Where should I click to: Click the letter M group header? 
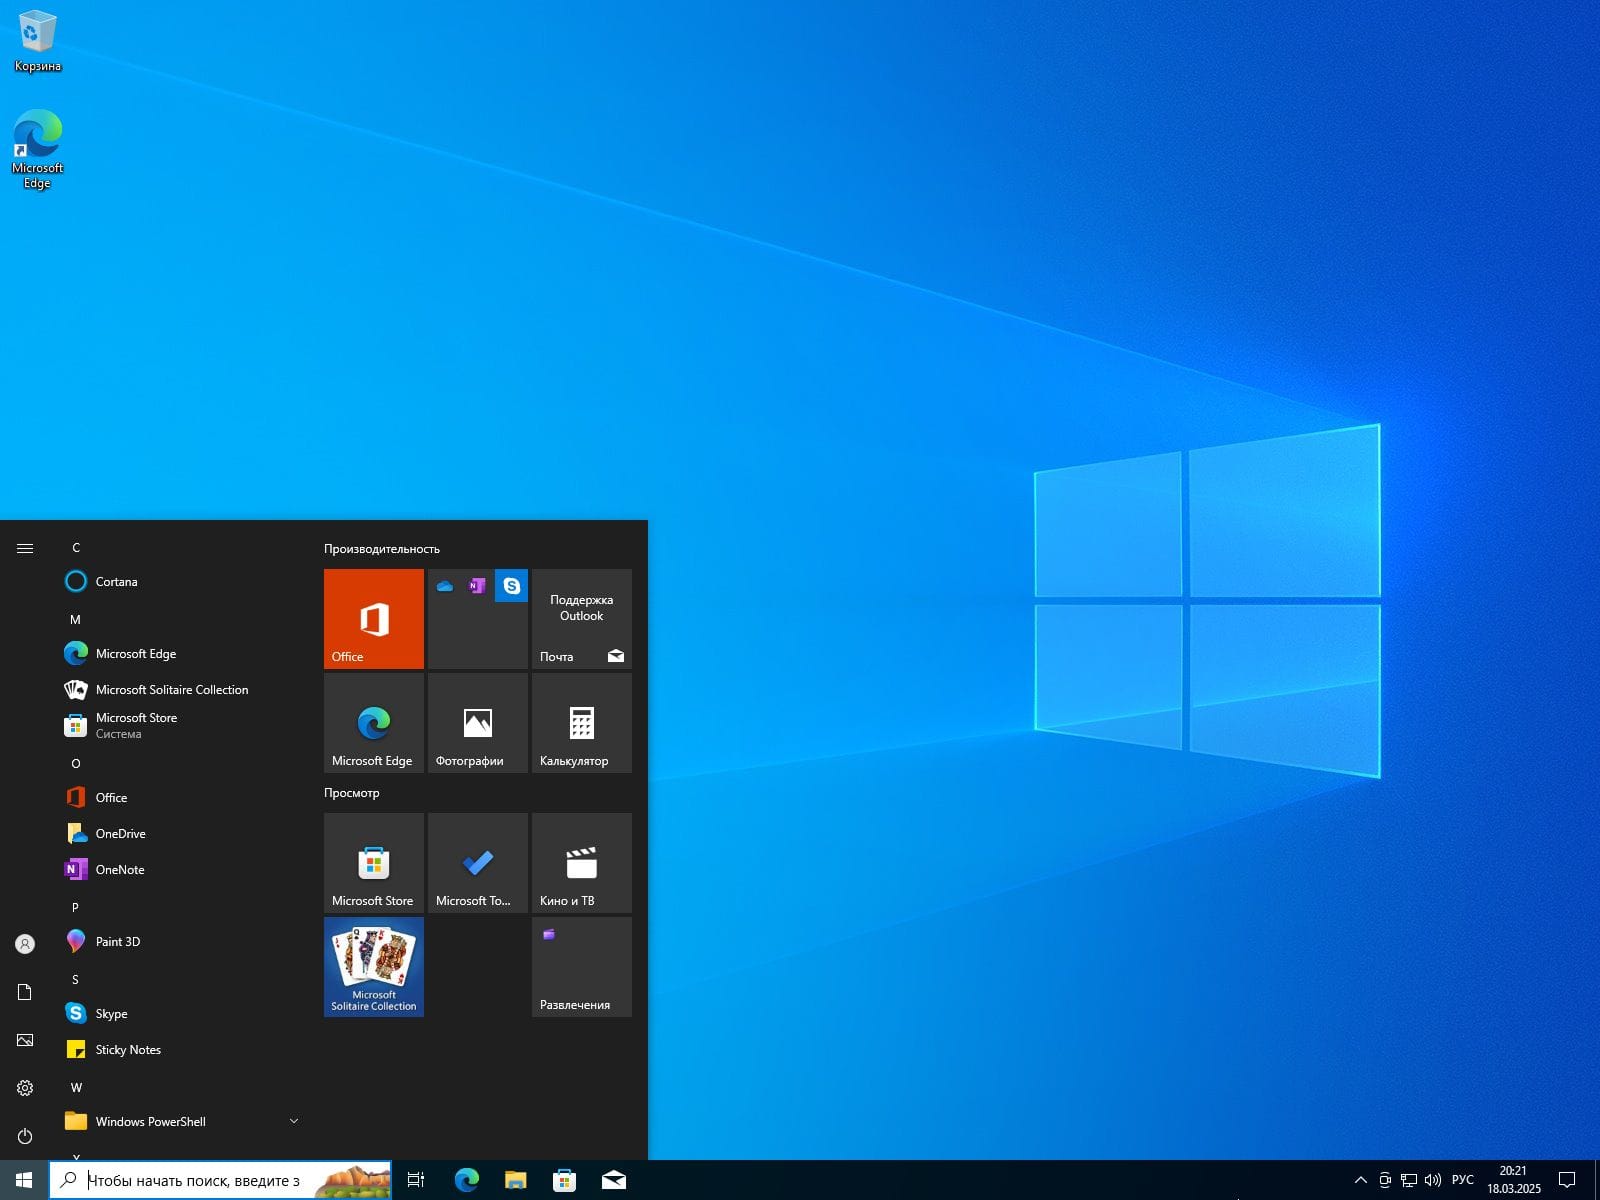click(x=75, y=619)
